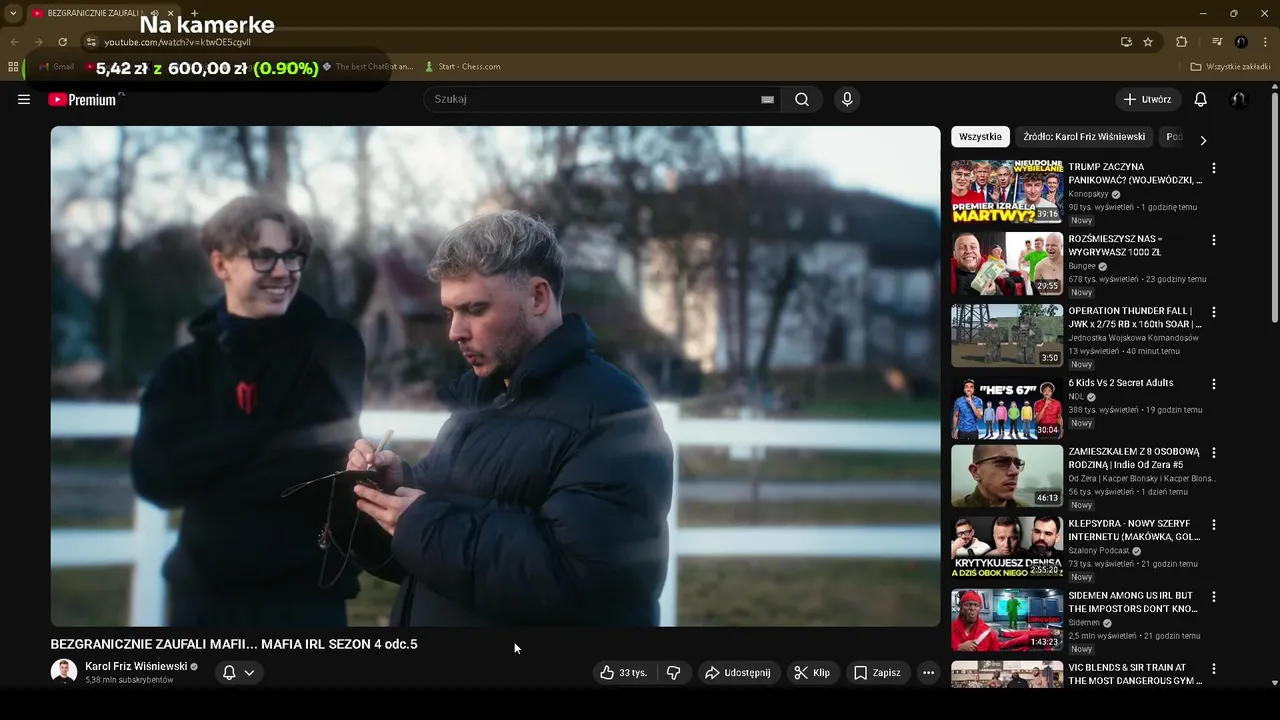This screenshot has height=720, width=1280.
Task: Open the YouTube hamburger guide menu
Action: tap(24, 99)
